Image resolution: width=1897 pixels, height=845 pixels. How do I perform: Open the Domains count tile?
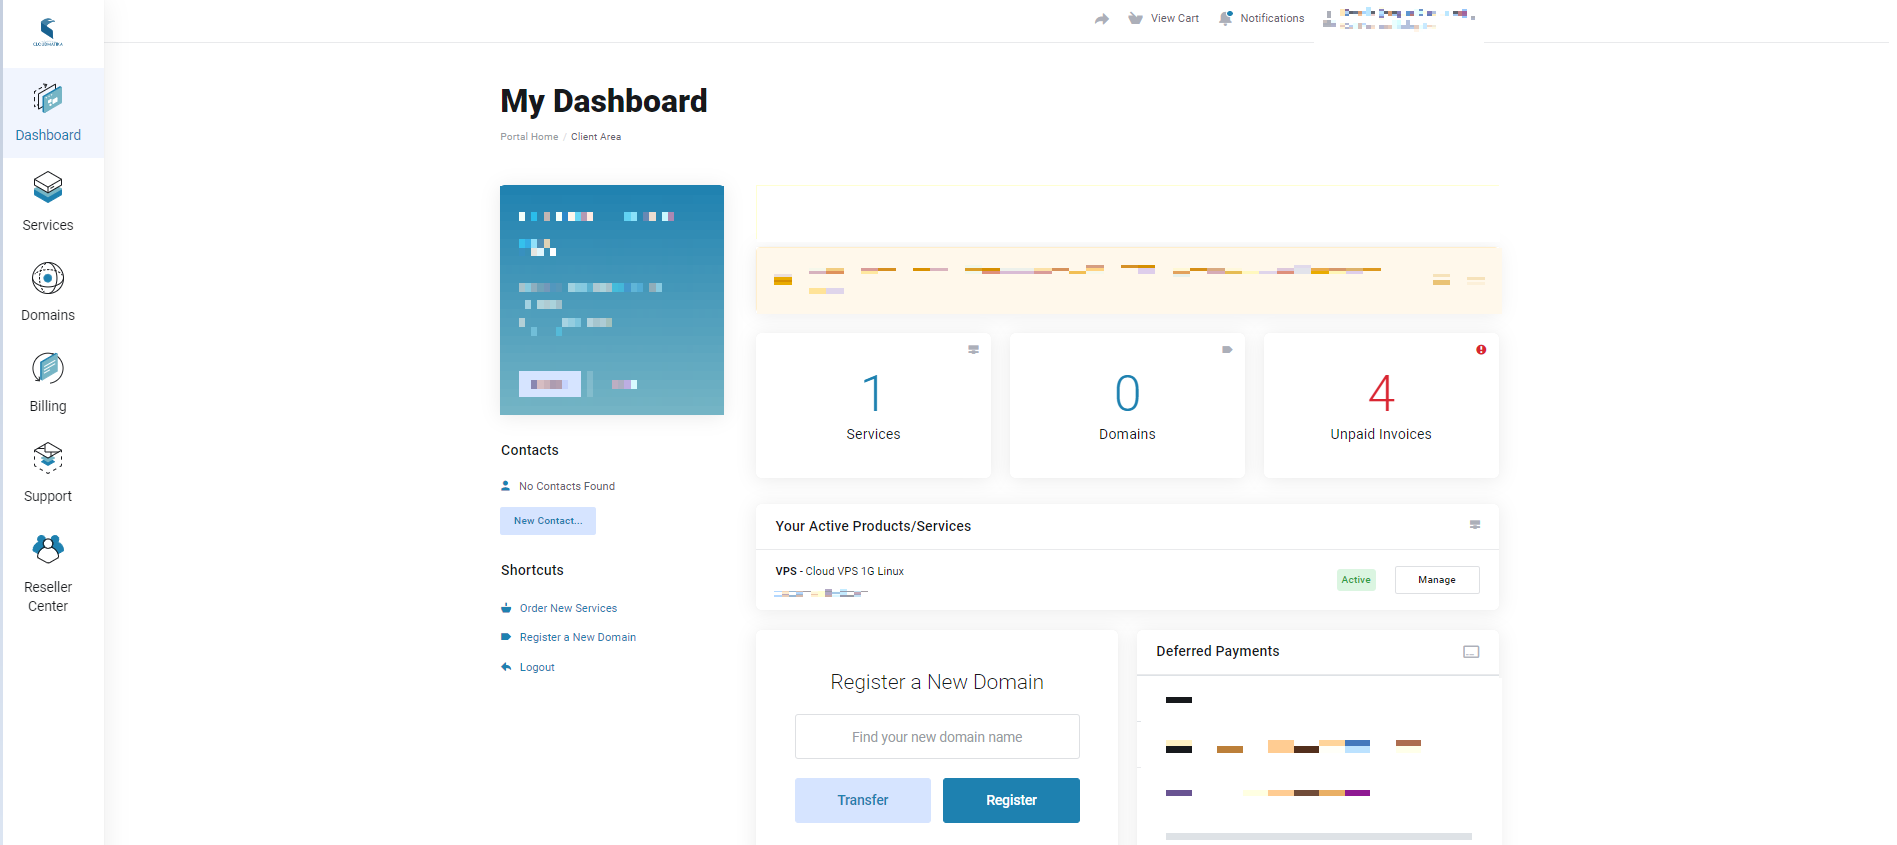[x=1127, y=405]
